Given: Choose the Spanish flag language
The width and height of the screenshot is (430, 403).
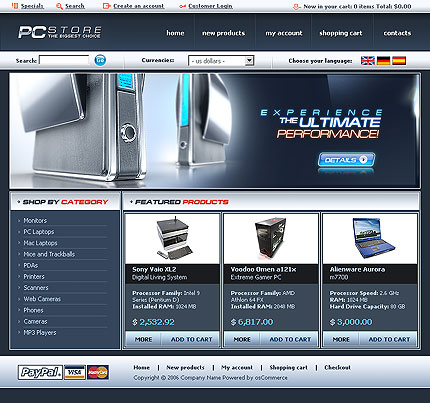Looking at the screenshot, I should [x=399, y=61].
